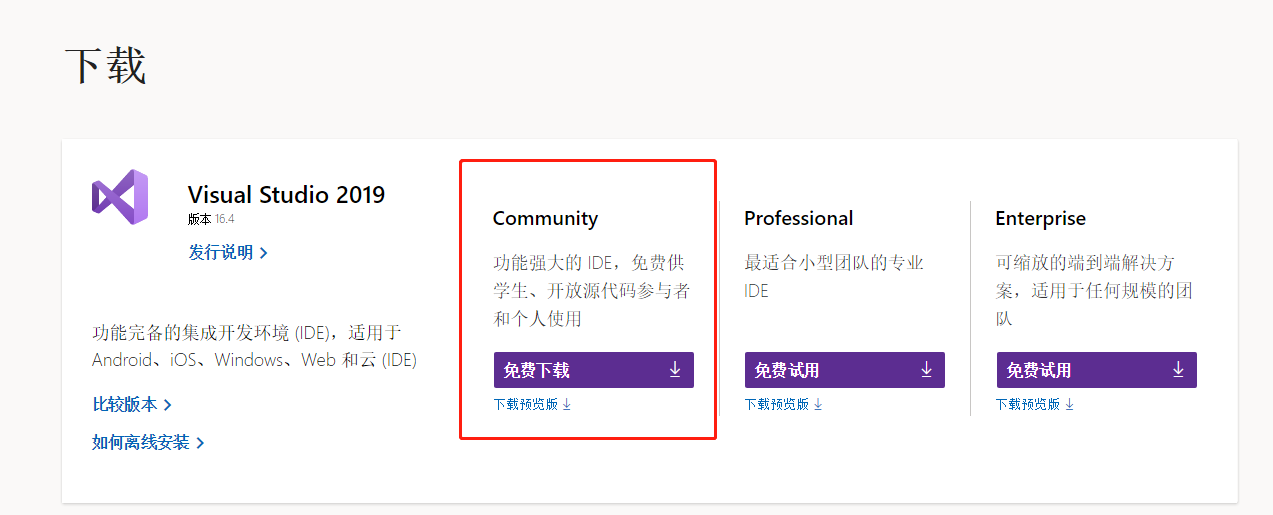
Task: Open the Enterprise 下载预览版 link
Action: (x=1028, y=405)
